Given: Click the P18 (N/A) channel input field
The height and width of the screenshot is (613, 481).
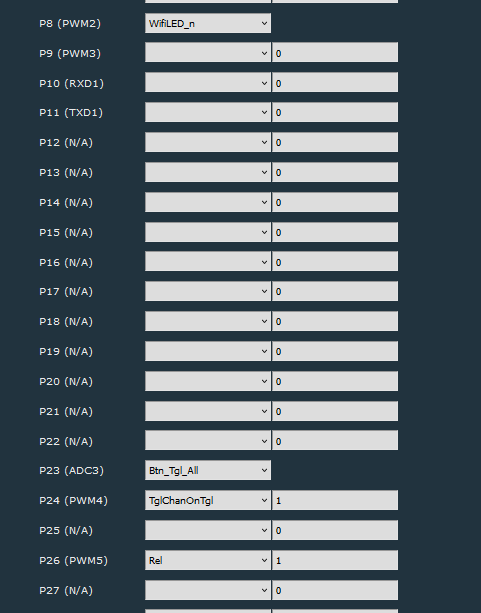Looking at the screenshot, I should (335, 321).
